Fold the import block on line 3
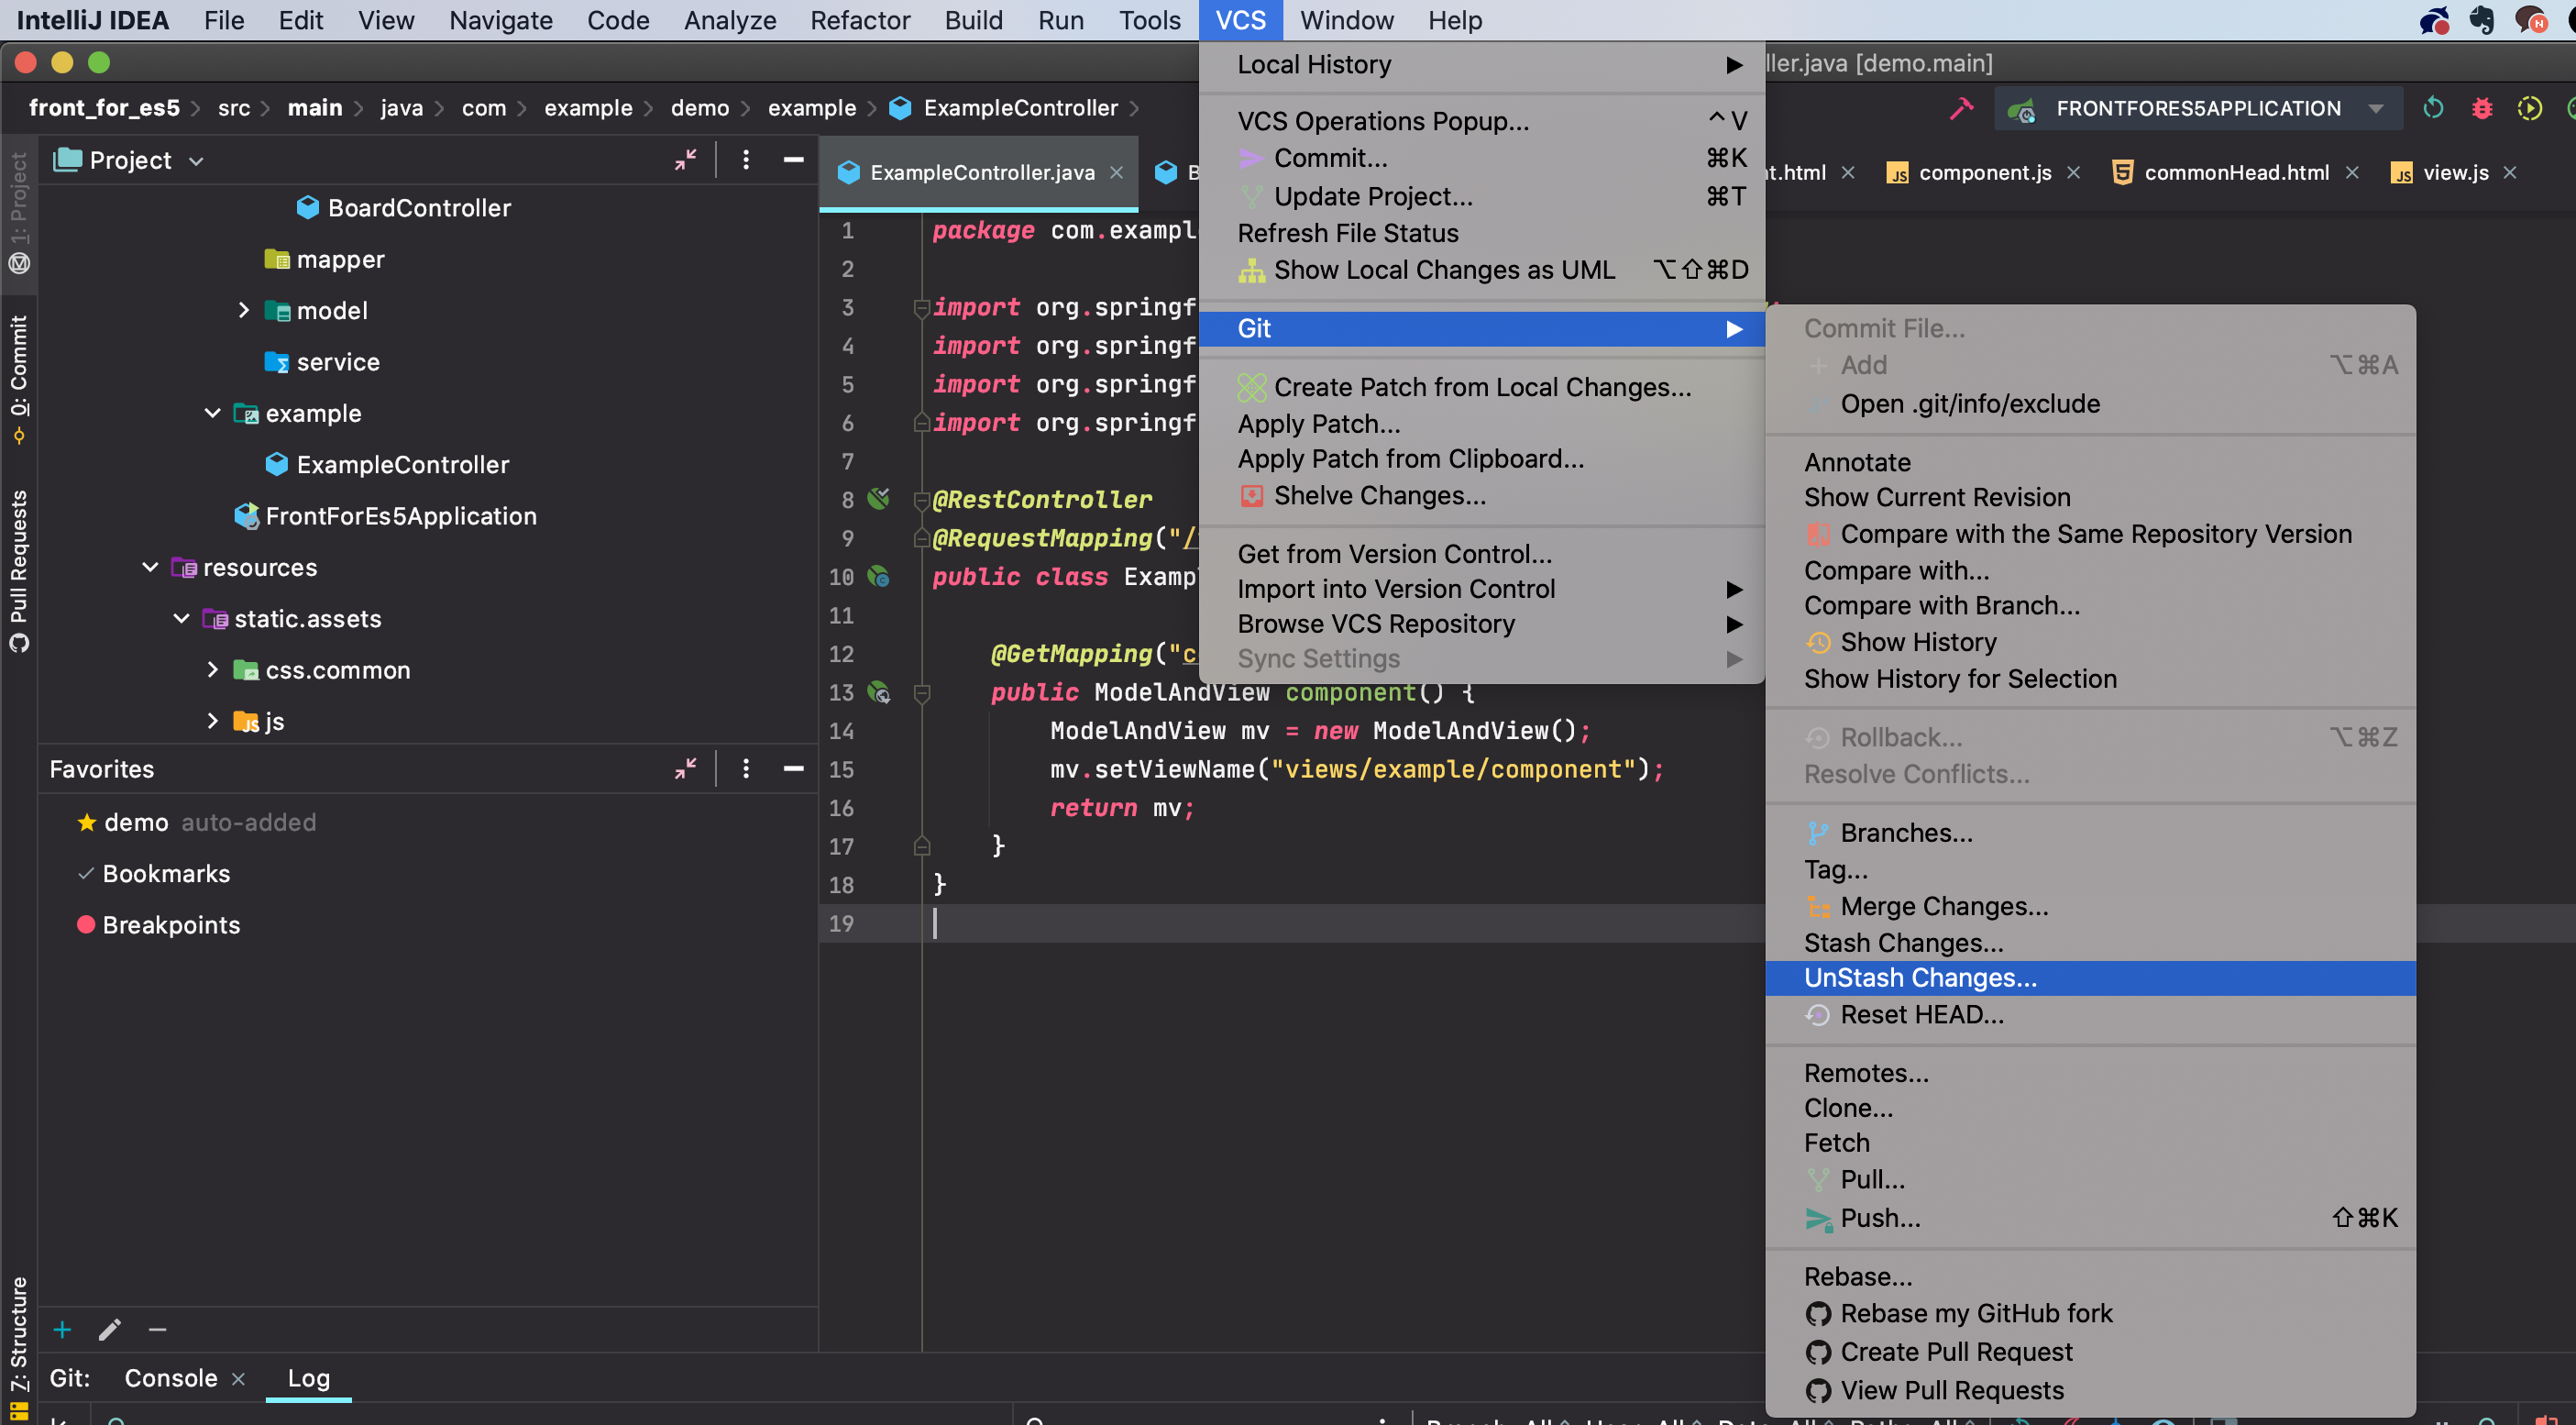 [x=922, y=308]
